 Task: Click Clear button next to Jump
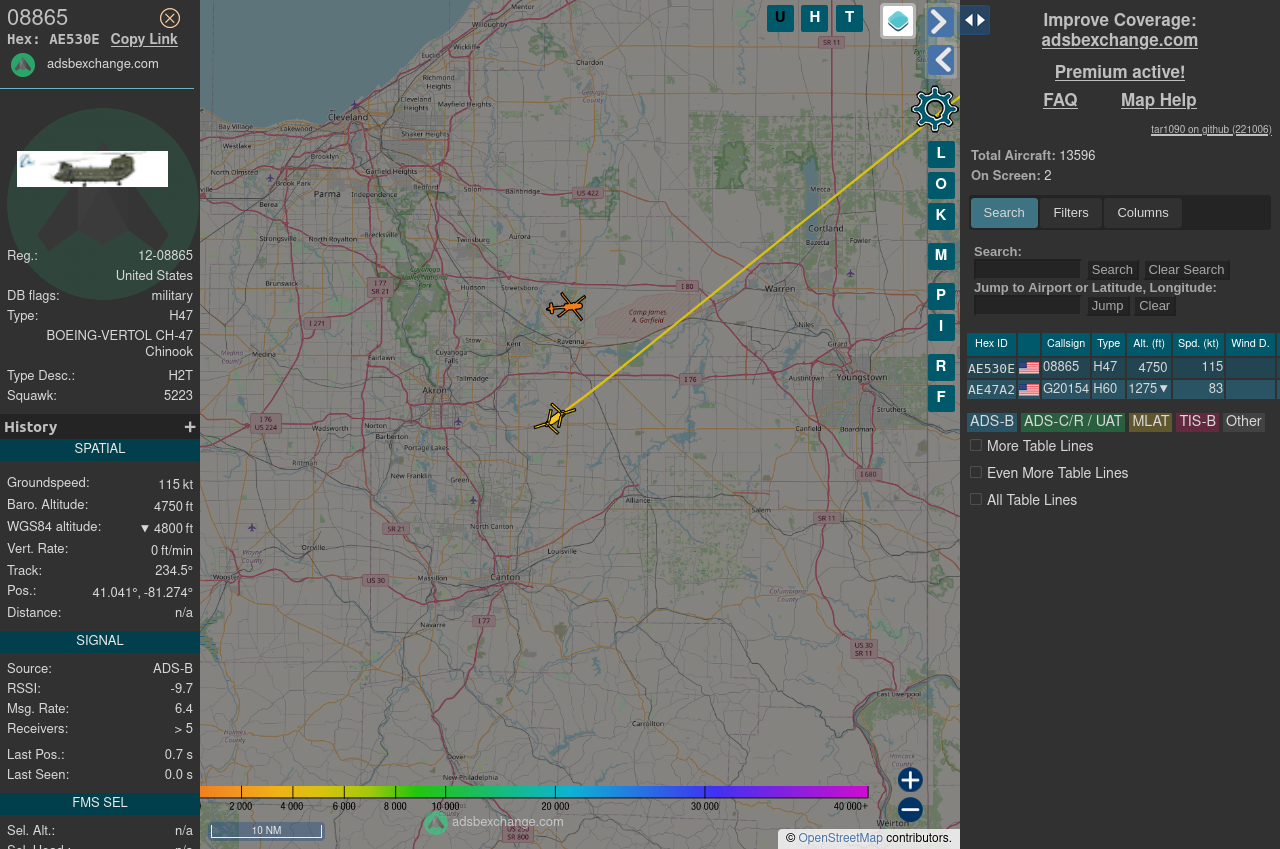(1154, 306)
